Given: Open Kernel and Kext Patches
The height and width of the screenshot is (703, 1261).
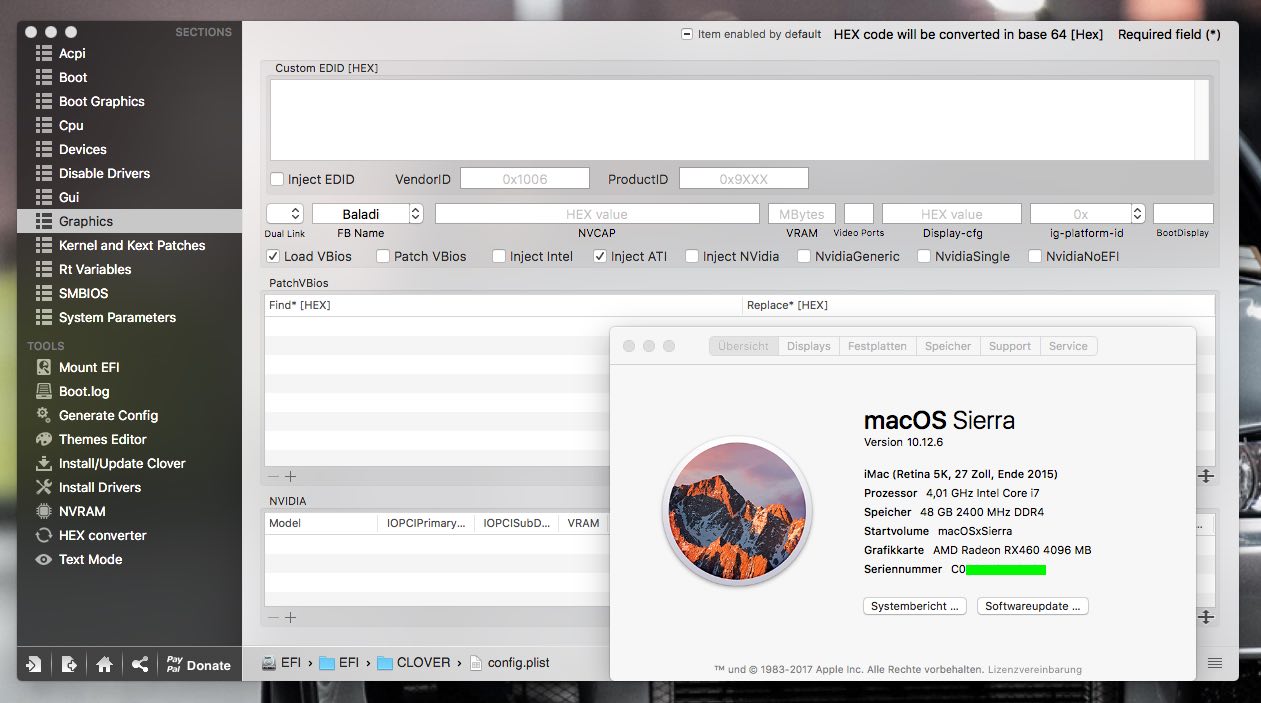Looking at the screenshot, I should 129,245.
